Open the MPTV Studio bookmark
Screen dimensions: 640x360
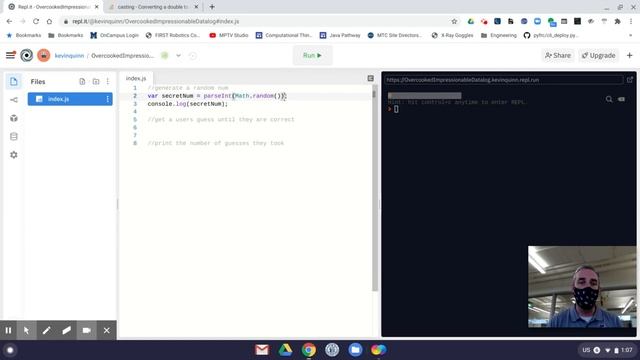[x=229, y=36]
